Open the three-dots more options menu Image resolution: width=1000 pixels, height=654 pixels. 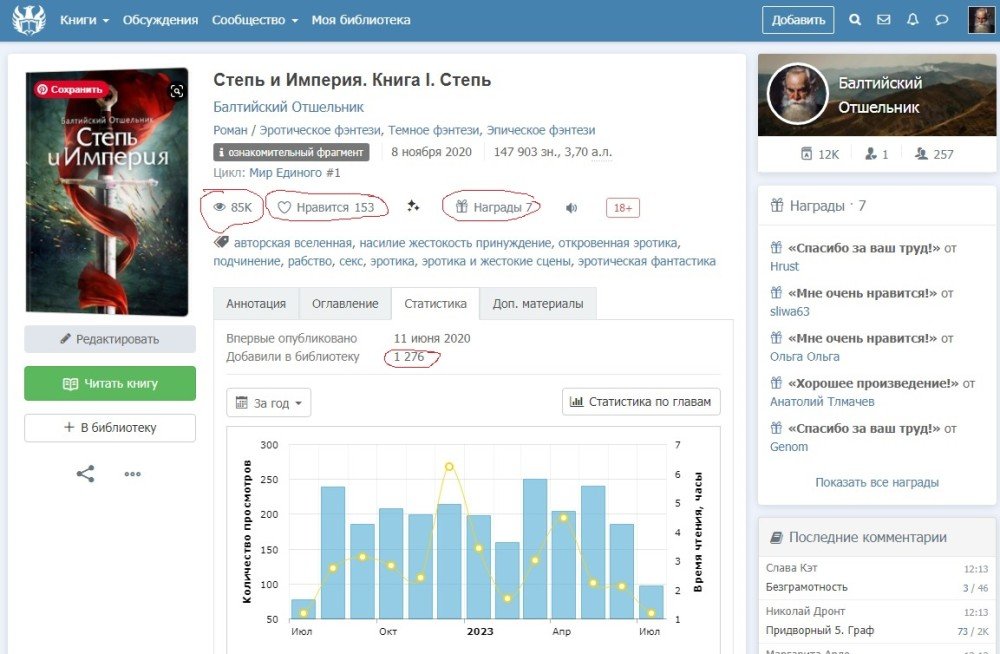pos(133,474)
